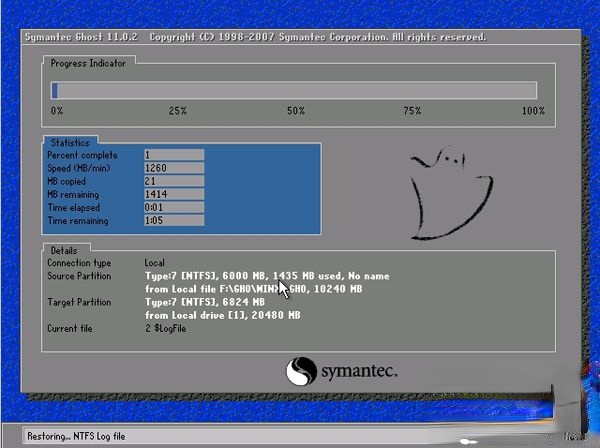
Task: Click the Details group label
Action: (66, 249)
